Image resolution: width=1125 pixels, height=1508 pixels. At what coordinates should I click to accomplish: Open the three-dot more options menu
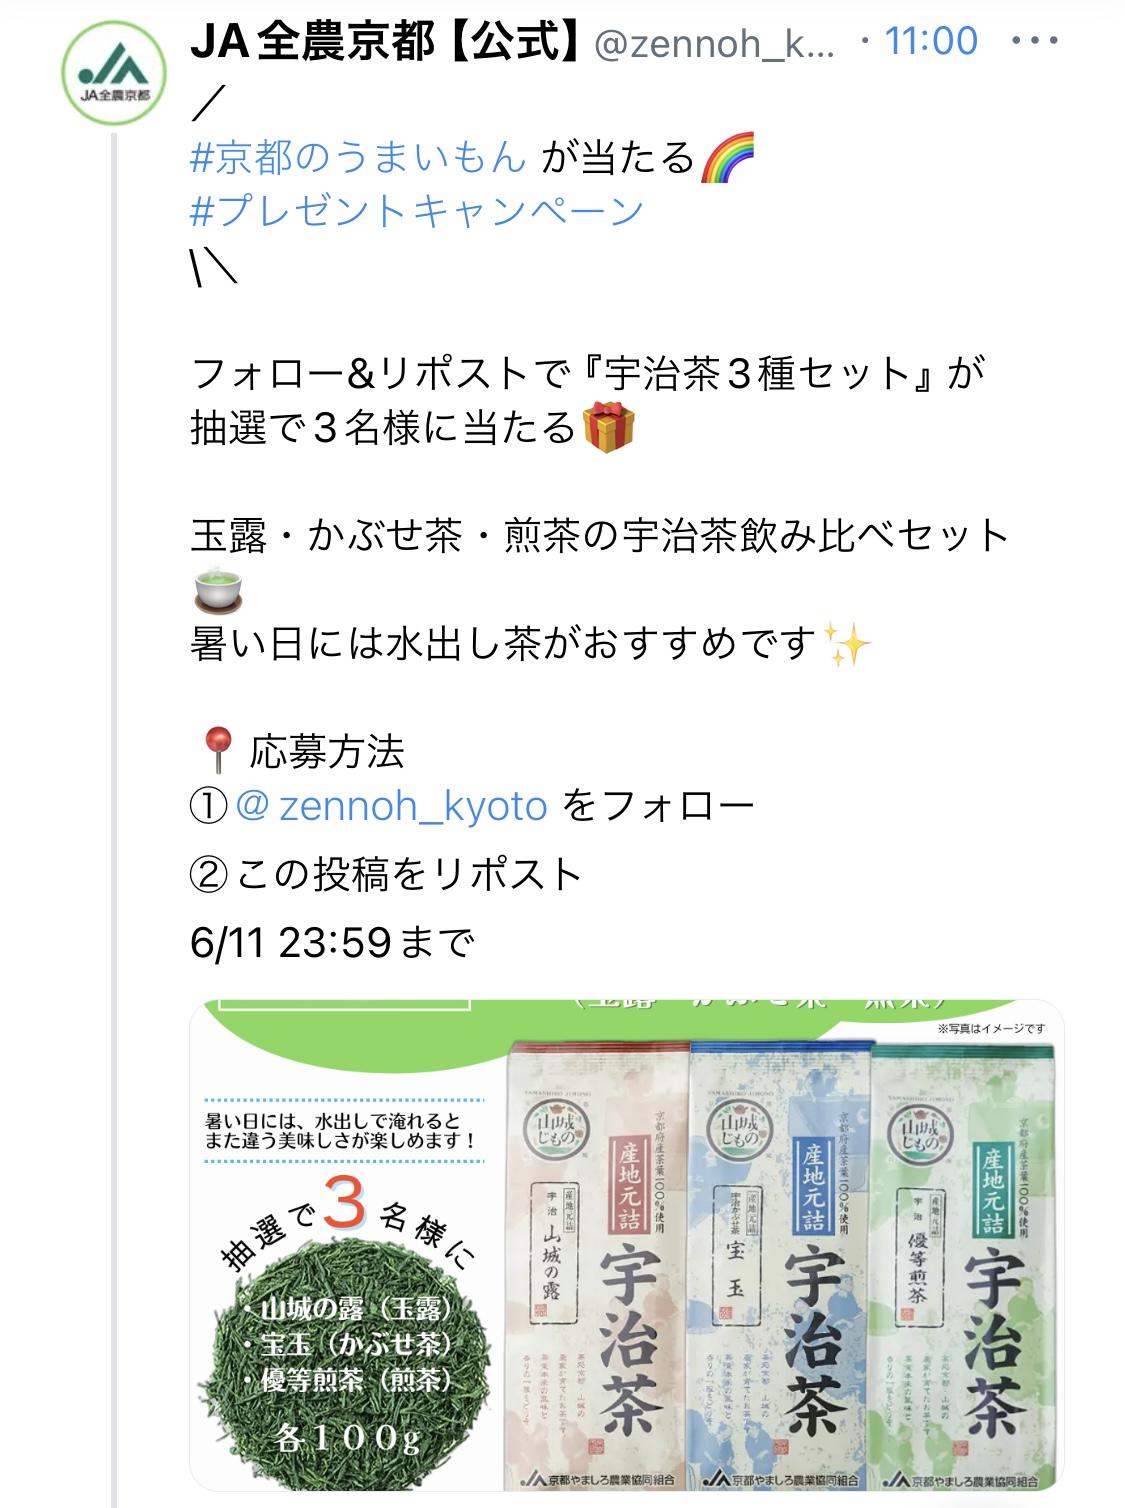click(1034, 42)
